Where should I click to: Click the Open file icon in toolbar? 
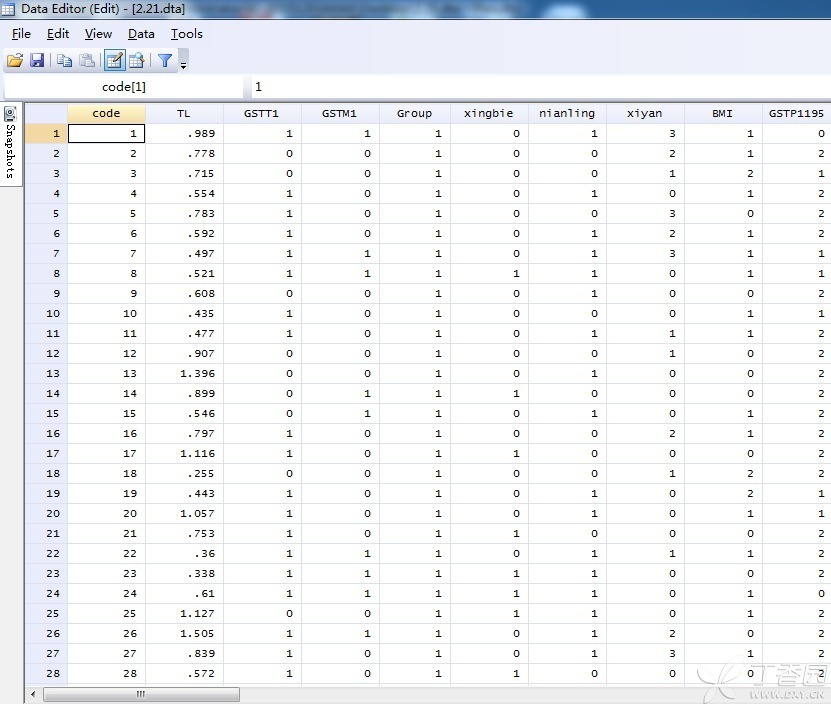(15, 60)
